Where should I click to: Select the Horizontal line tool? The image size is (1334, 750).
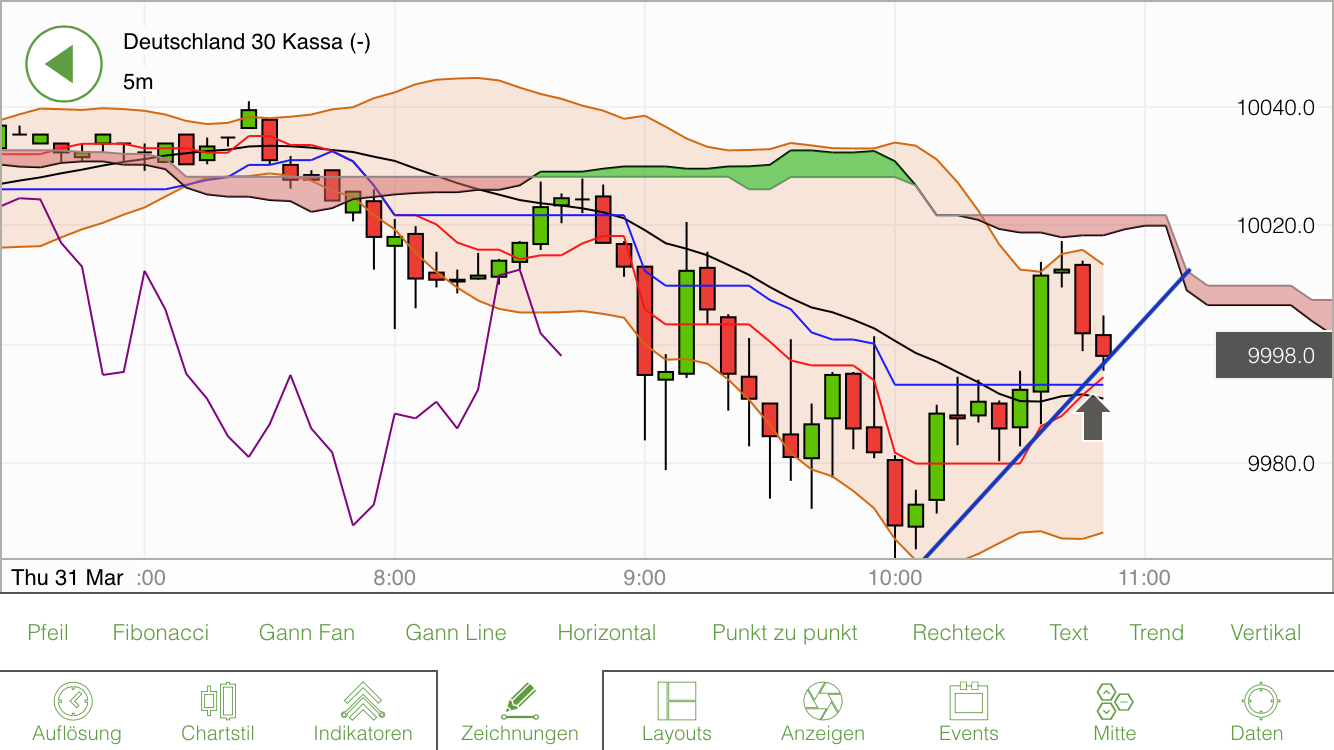[x=607, y=632]
